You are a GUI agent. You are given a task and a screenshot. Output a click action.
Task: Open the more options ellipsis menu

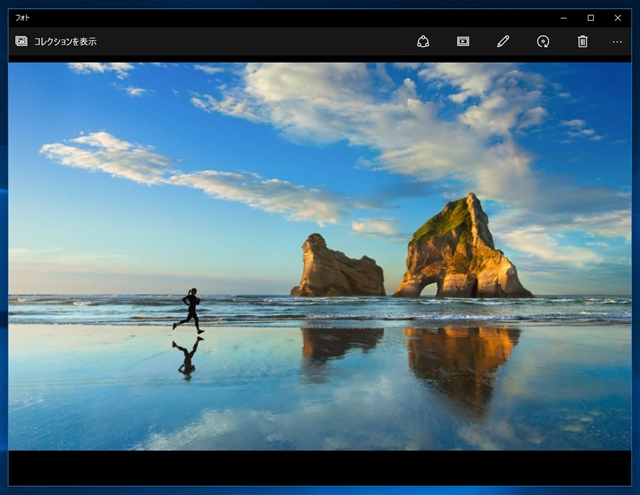(x=617, y=42)
